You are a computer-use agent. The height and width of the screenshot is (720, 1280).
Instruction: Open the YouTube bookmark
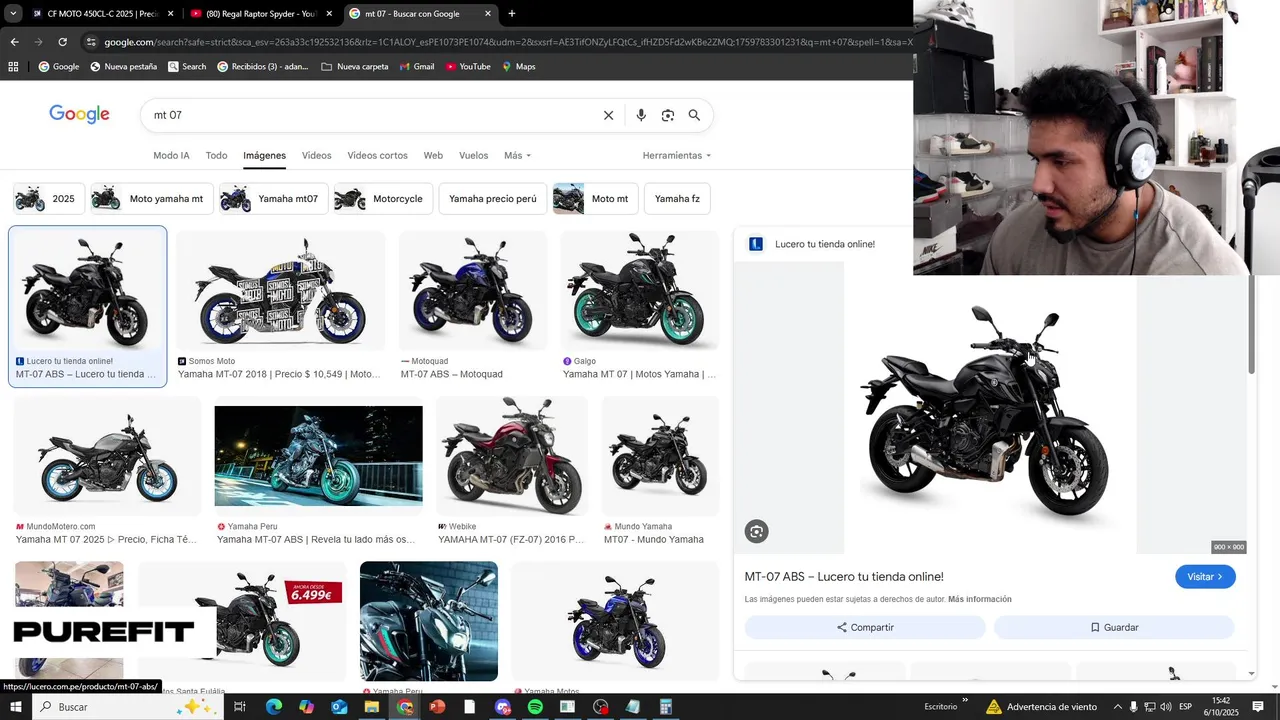tap(468, 67)
